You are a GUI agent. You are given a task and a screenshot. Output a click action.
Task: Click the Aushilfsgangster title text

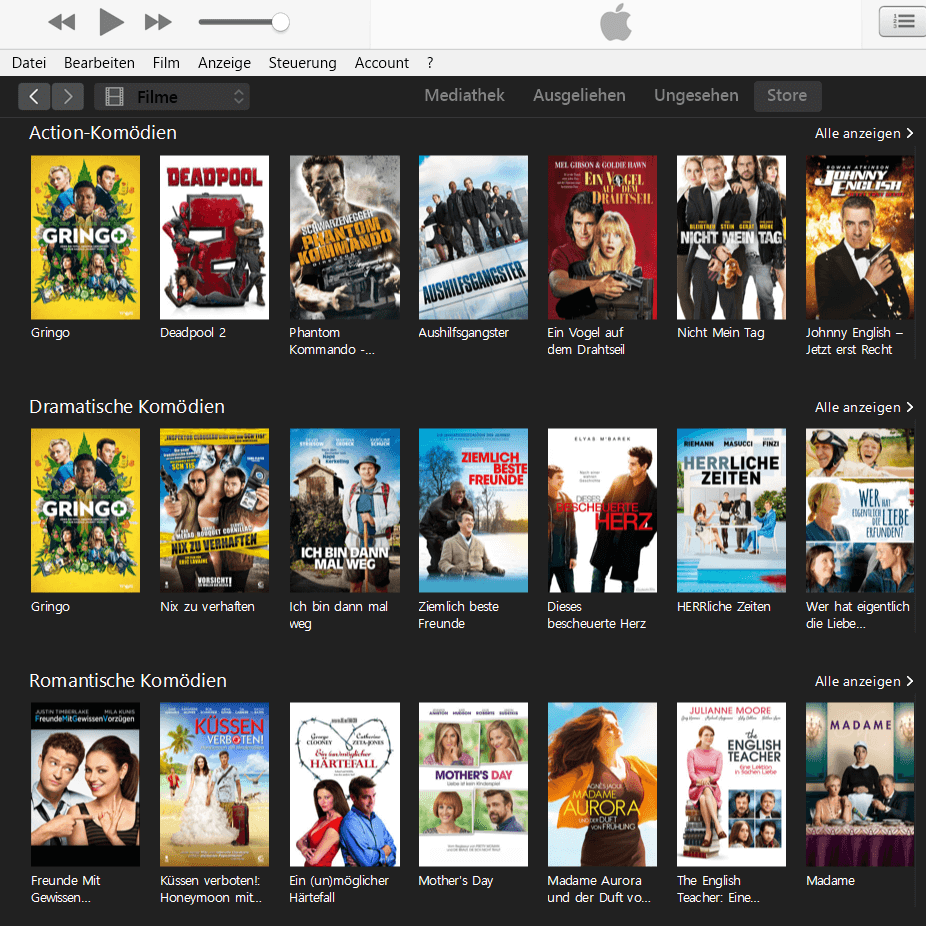click(464, 333)
